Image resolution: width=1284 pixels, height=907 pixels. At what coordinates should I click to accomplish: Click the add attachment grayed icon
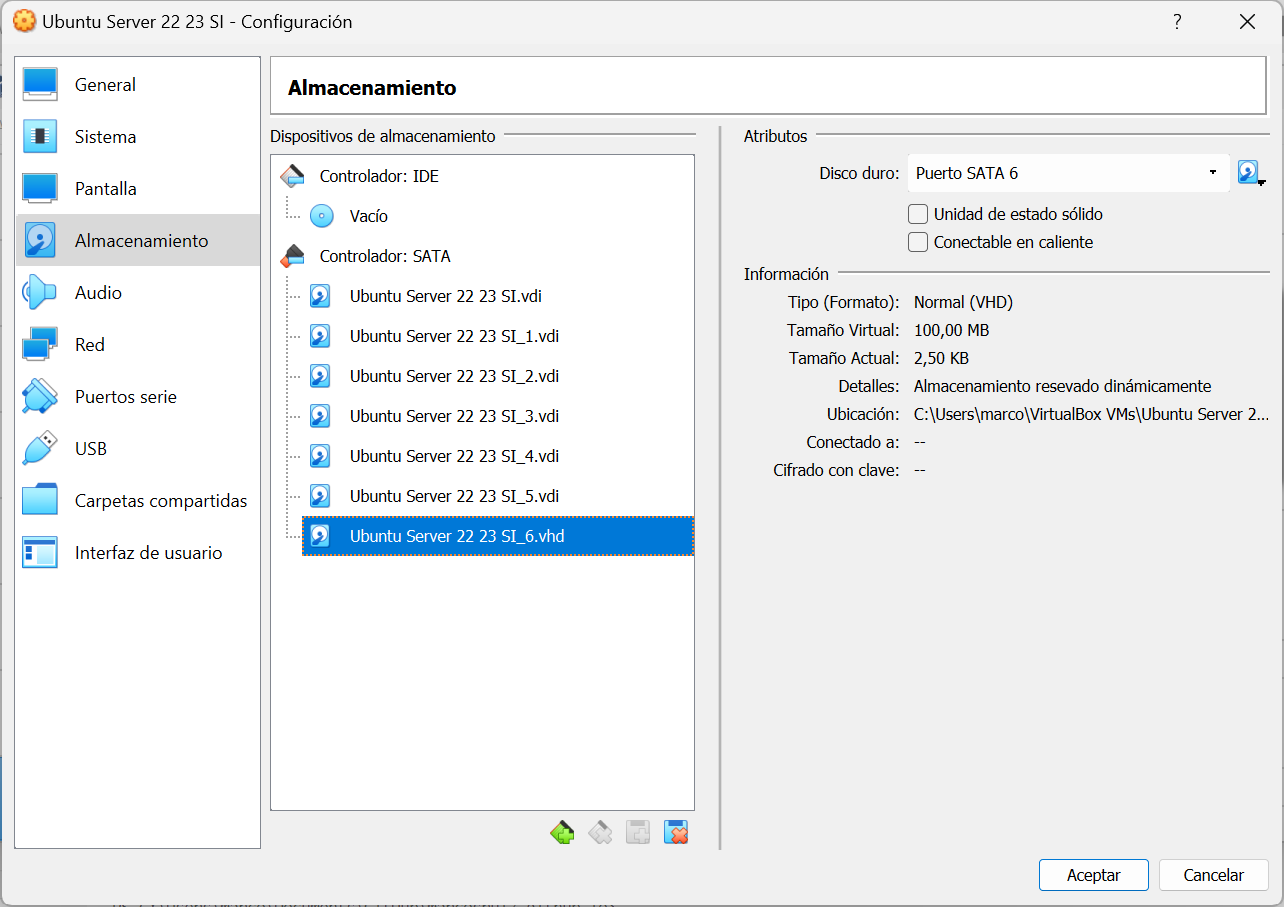coord(638,832)
